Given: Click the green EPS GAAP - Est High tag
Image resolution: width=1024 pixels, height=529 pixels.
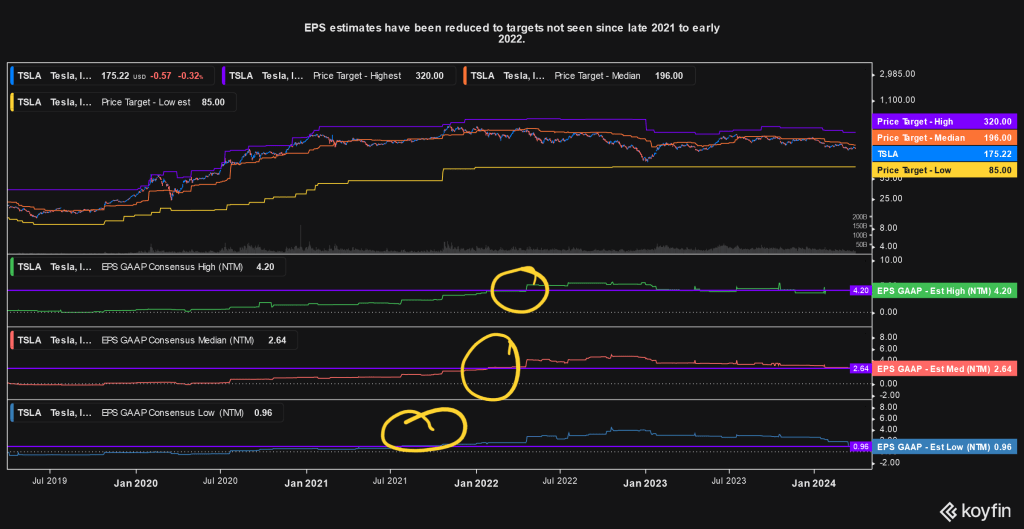Looking at the screenshot, I should [944, 291].
